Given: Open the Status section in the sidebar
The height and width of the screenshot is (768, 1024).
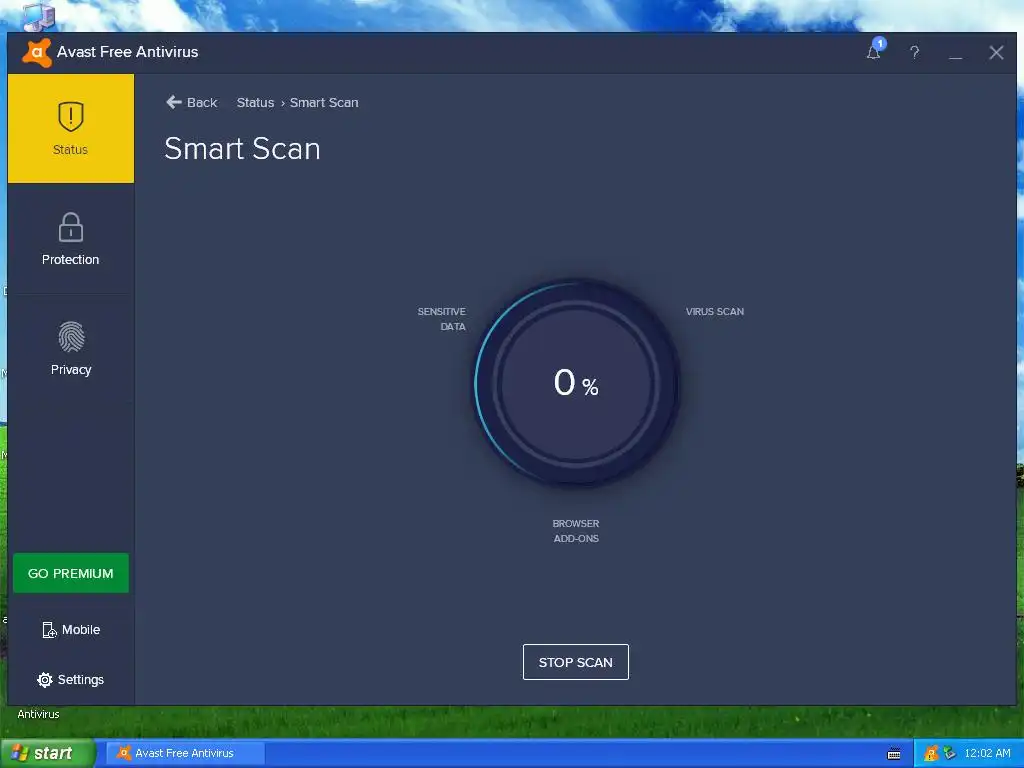Looking at the screenshot, I should click(71, 128).
